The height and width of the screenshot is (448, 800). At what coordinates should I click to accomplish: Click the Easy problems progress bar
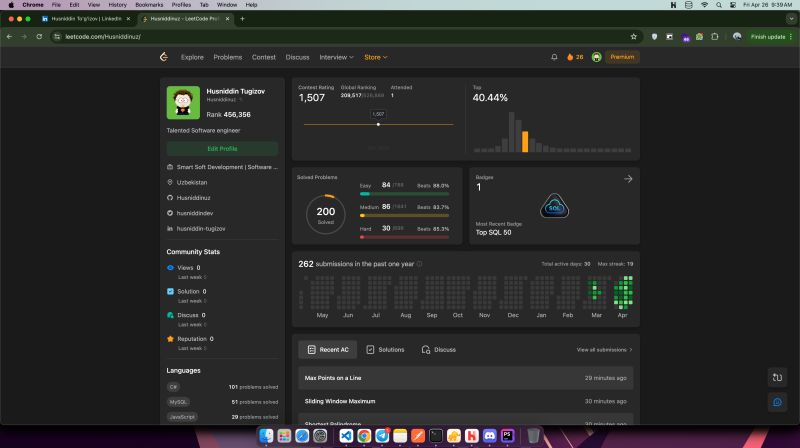tap(404, 194)
